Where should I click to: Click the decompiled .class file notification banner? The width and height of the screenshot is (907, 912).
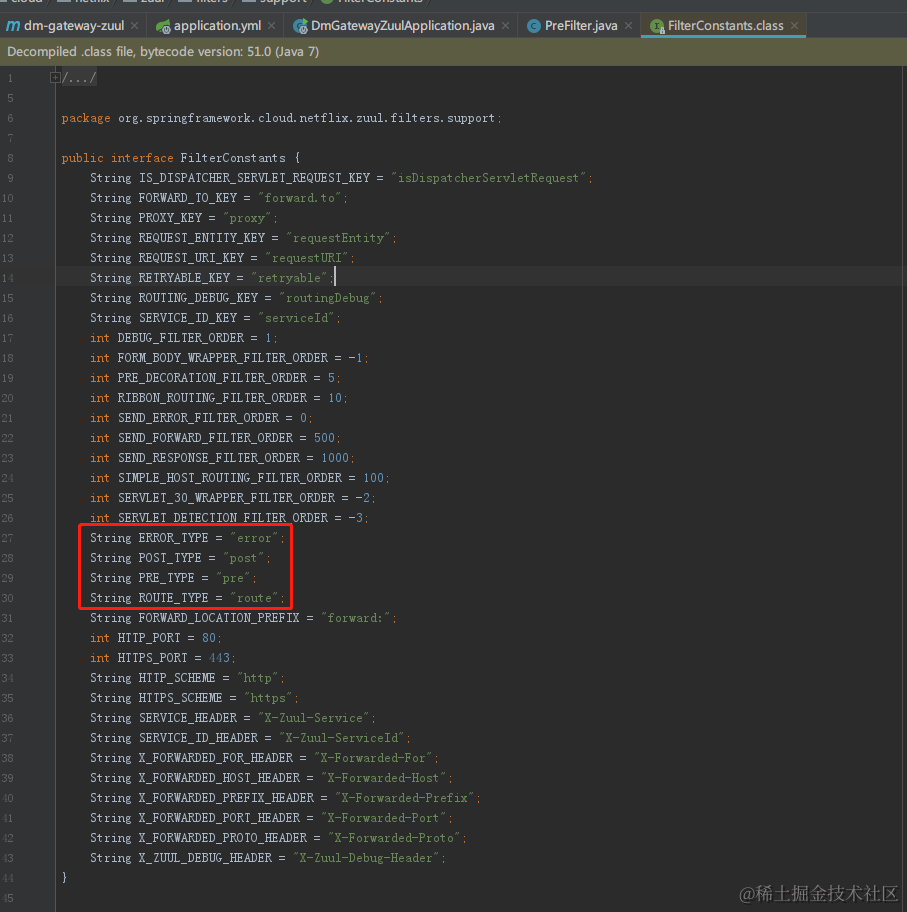pyautogui.click(x=453, y=52)
